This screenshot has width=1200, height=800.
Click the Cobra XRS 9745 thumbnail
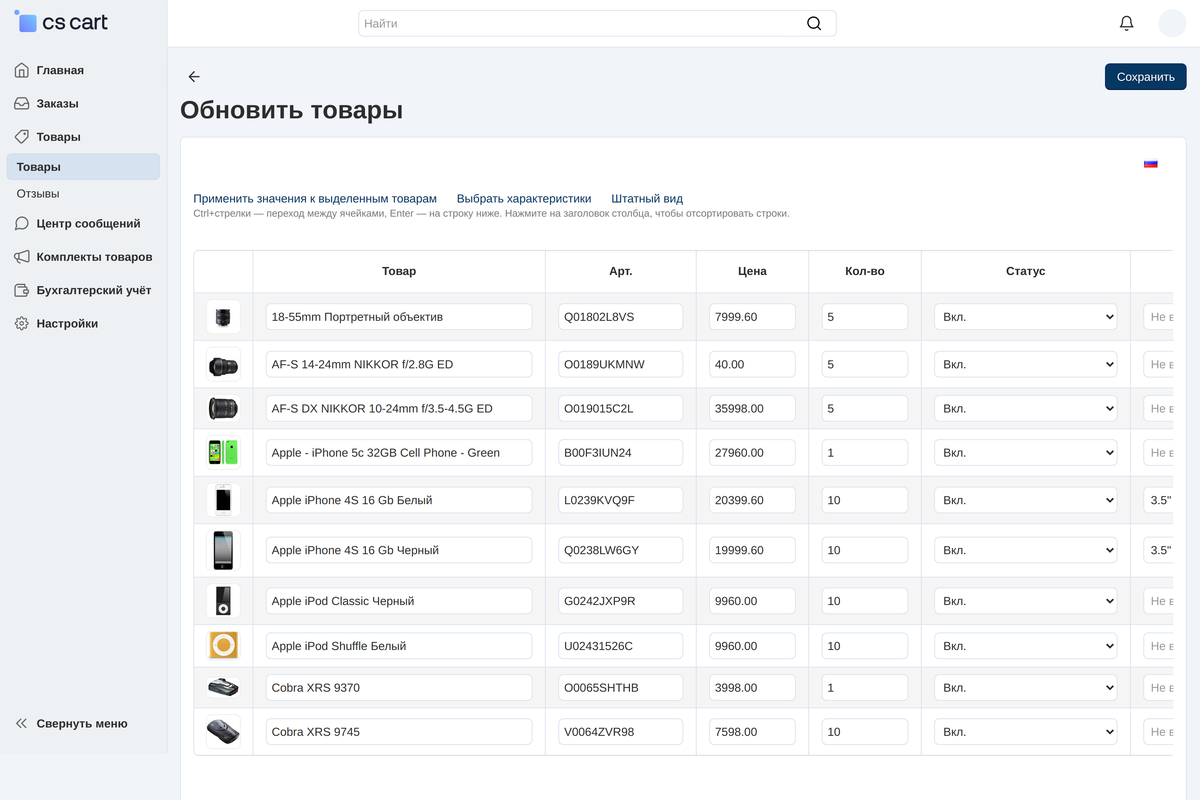(223, 732)
